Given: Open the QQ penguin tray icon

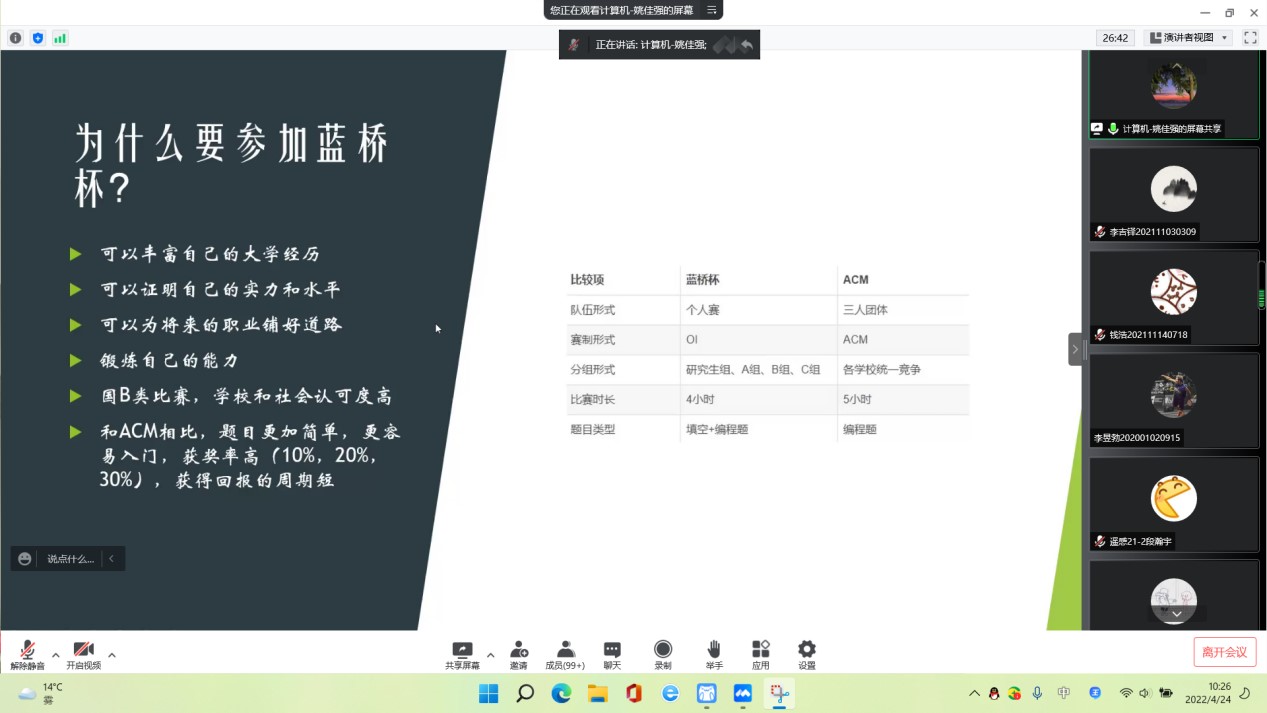Looking at the screenshot, I should point(994,693).
